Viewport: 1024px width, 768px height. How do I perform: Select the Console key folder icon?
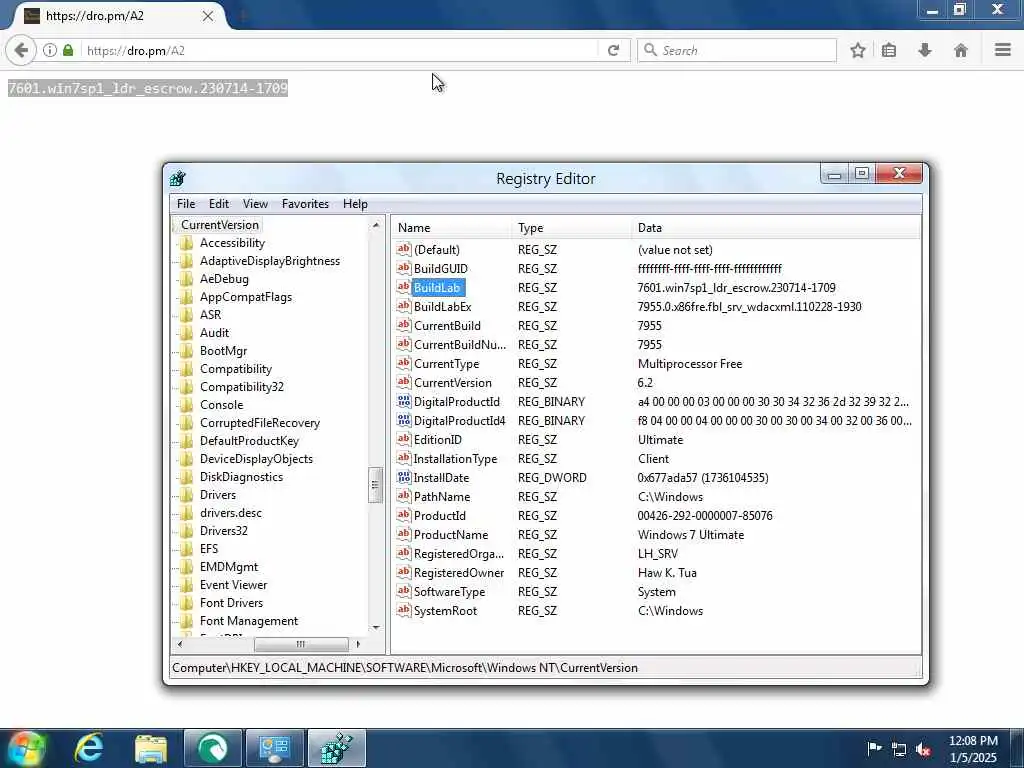coord(187,405)
